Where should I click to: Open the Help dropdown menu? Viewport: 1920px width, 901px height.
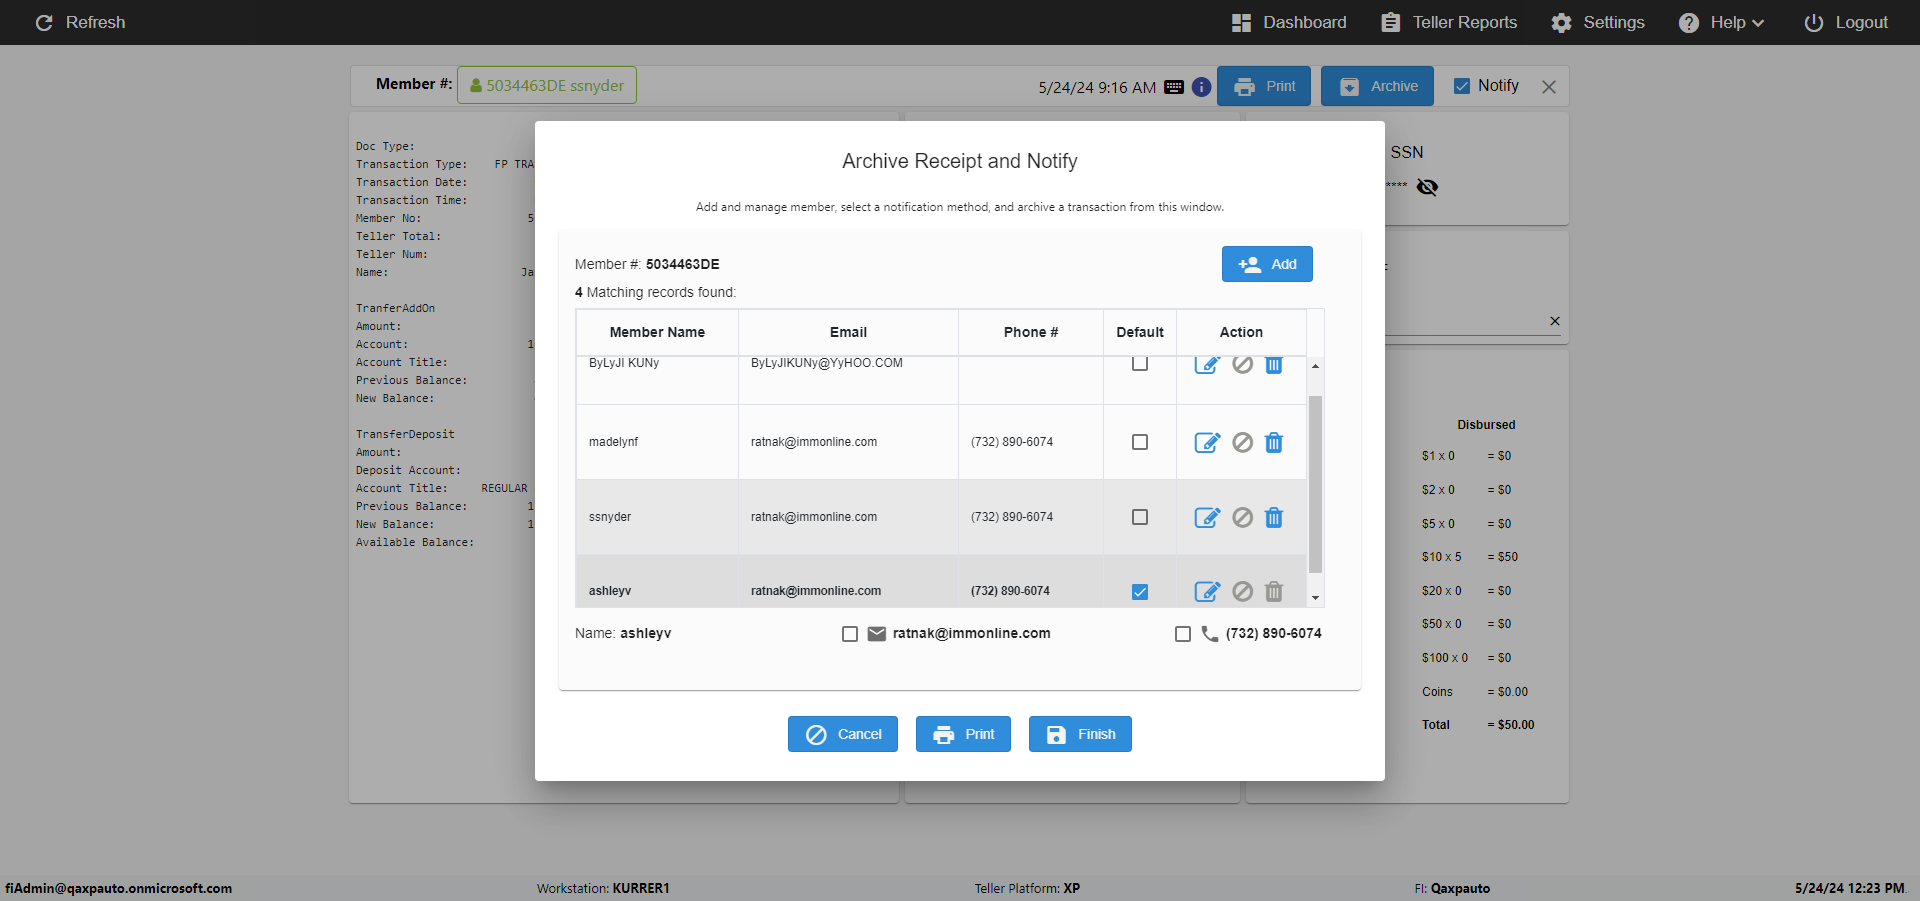point(1721,22)
